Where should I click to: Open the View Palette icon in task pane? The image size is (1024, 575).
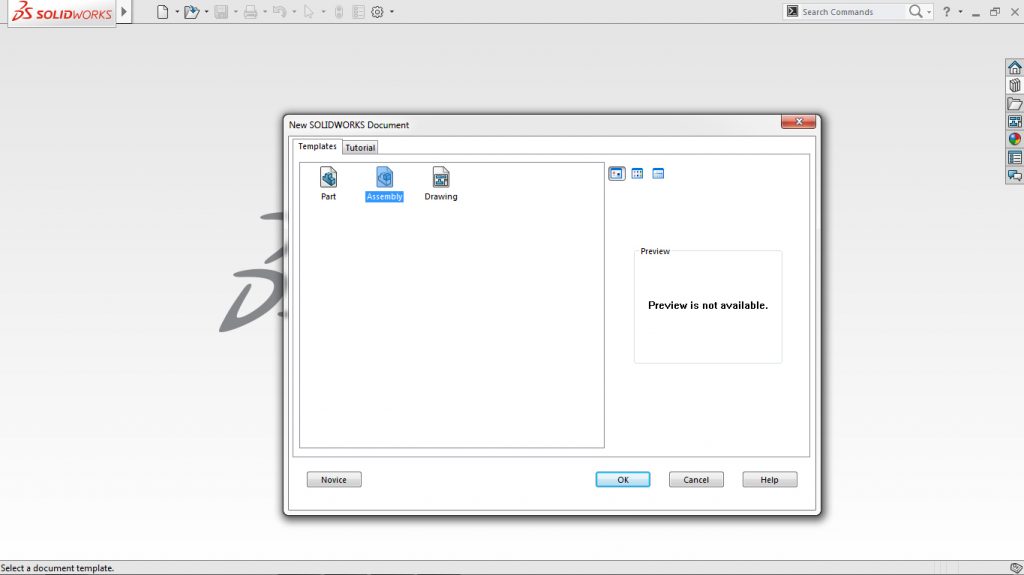point(1014,122)
